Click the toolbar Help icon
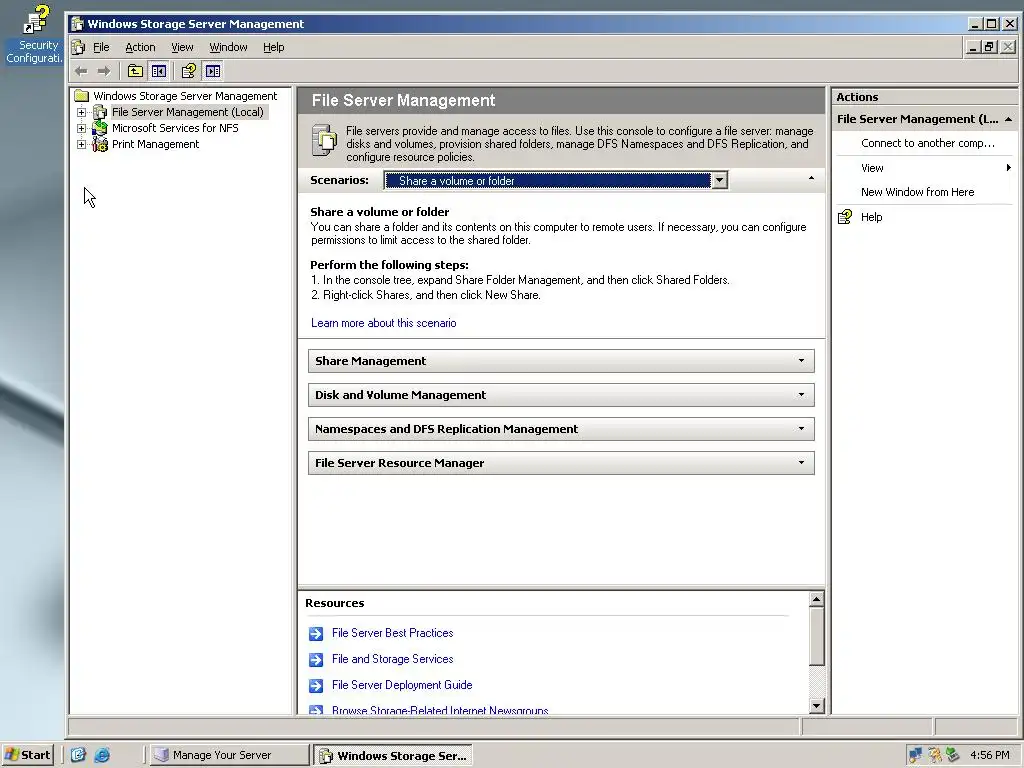The width and height of the screenshot is (1024, 768). [x=189, y=71]
